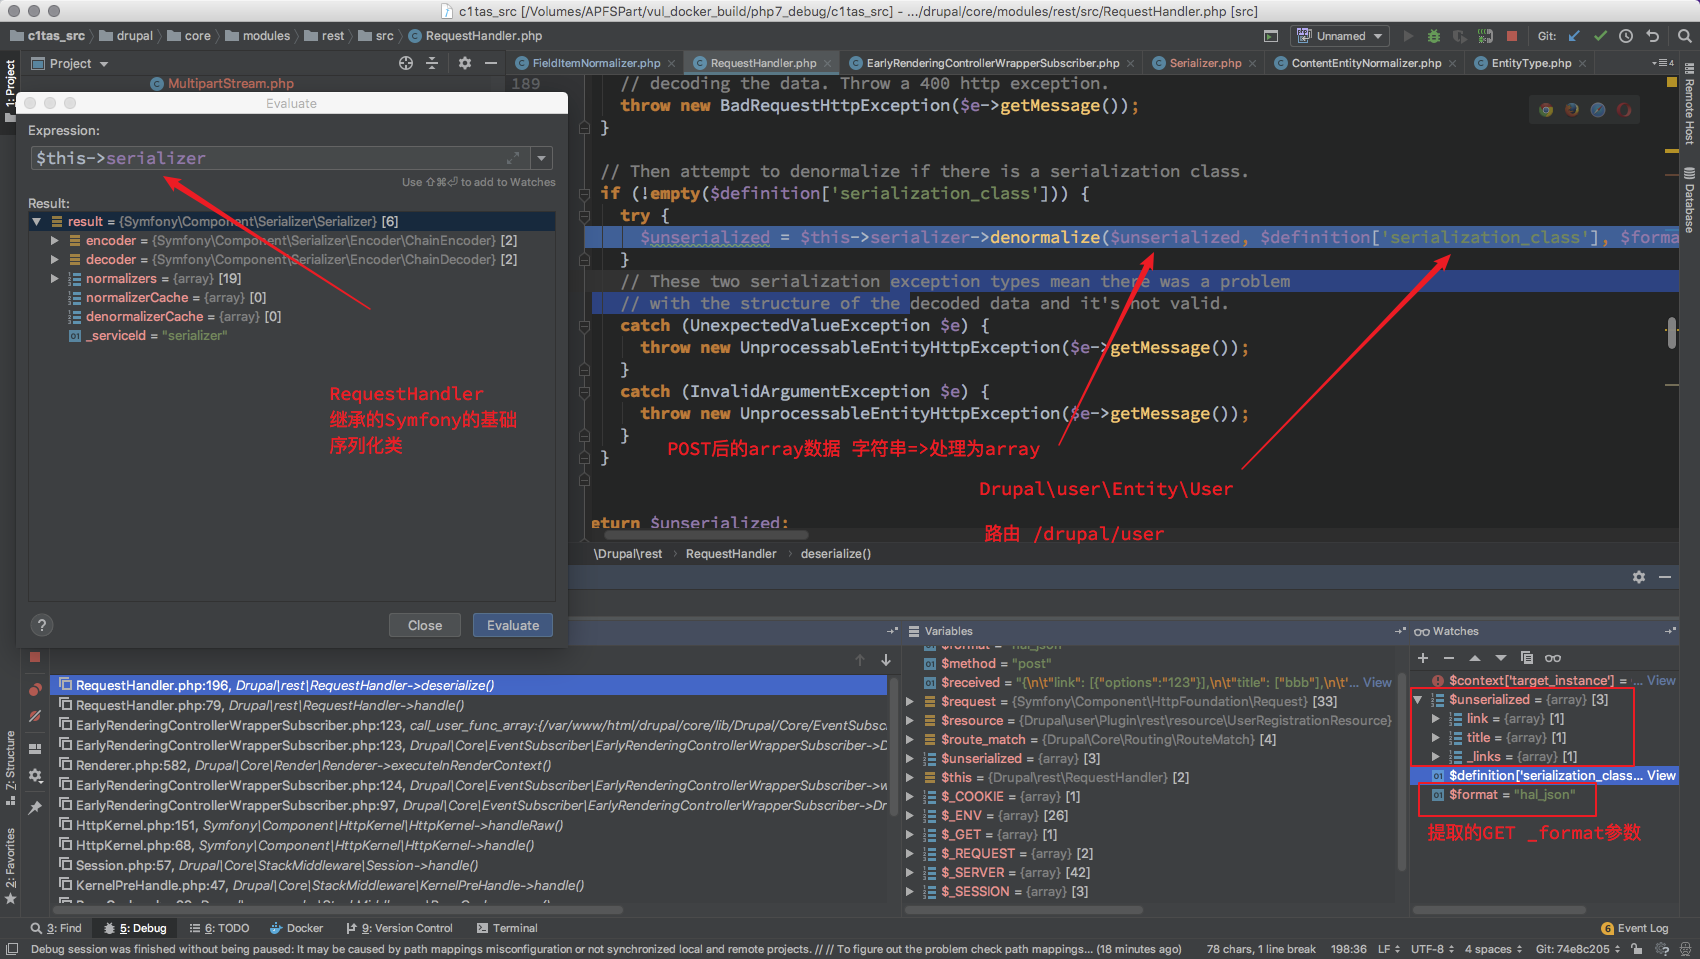Select RequestHandler.php:79 stack frame
The image size is (1700, 959).
tap(150, 705)
